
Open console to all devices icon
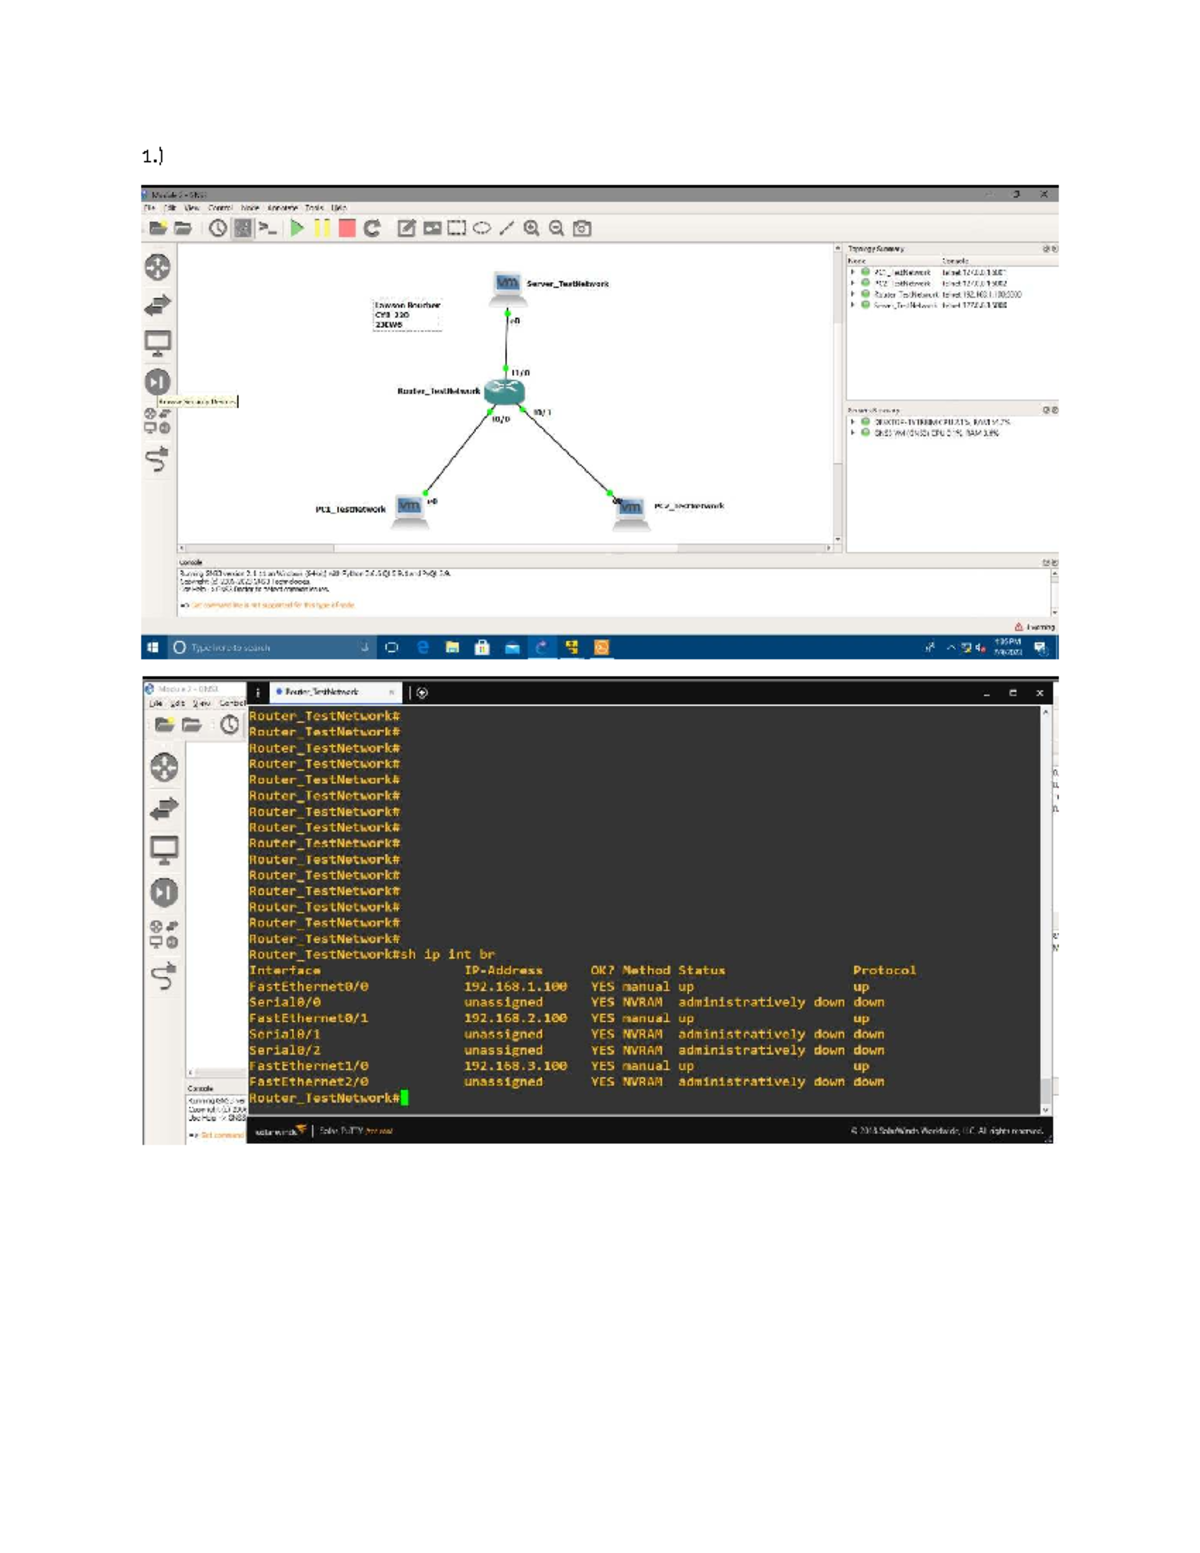click(x=267, y=228)
